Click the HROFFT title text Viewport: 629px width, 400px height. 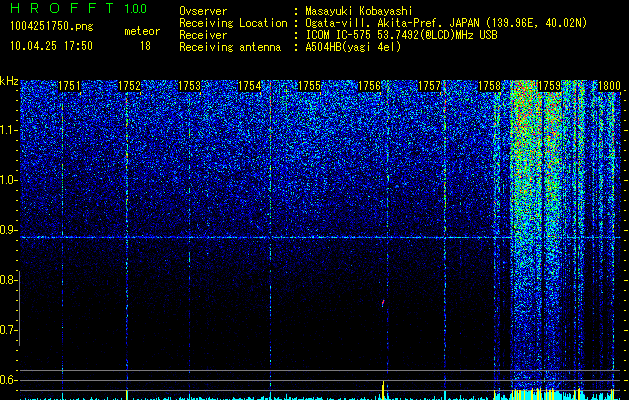[61, 8]
